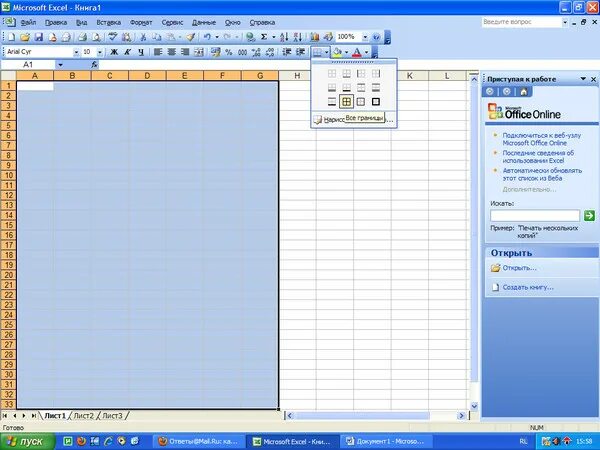
Task: Switch to the Лист3 sheet tab
Action: [x=112, y=416]
